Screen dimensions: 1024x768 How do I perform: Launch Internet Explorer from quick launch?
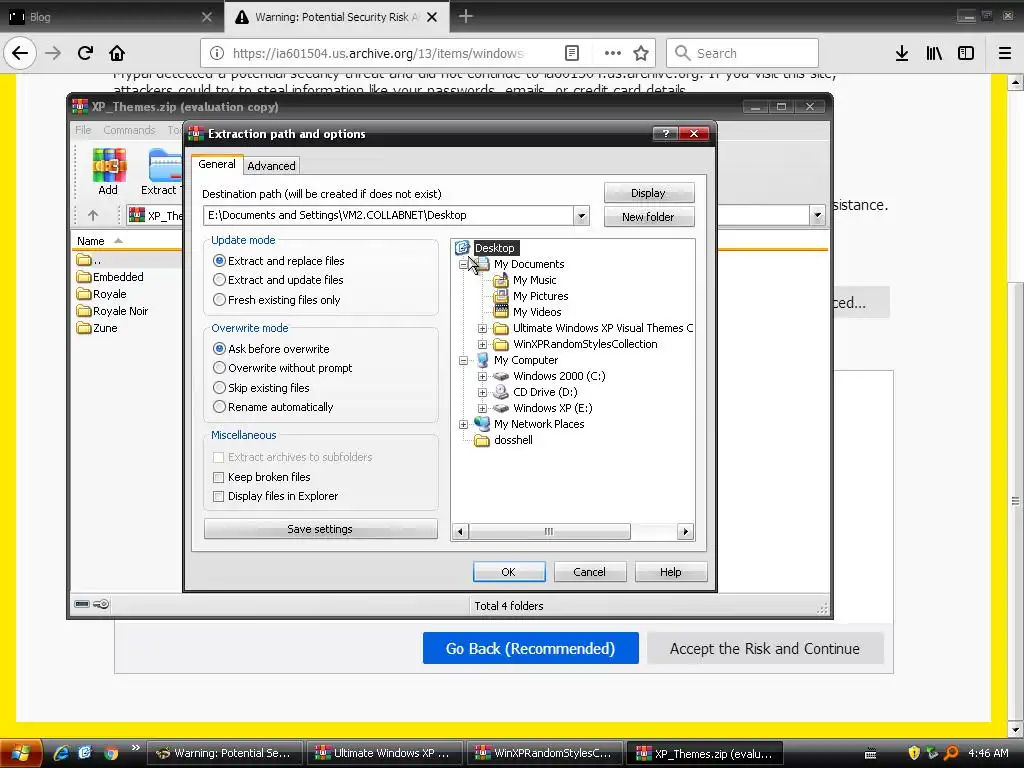[x=61, y=753]
